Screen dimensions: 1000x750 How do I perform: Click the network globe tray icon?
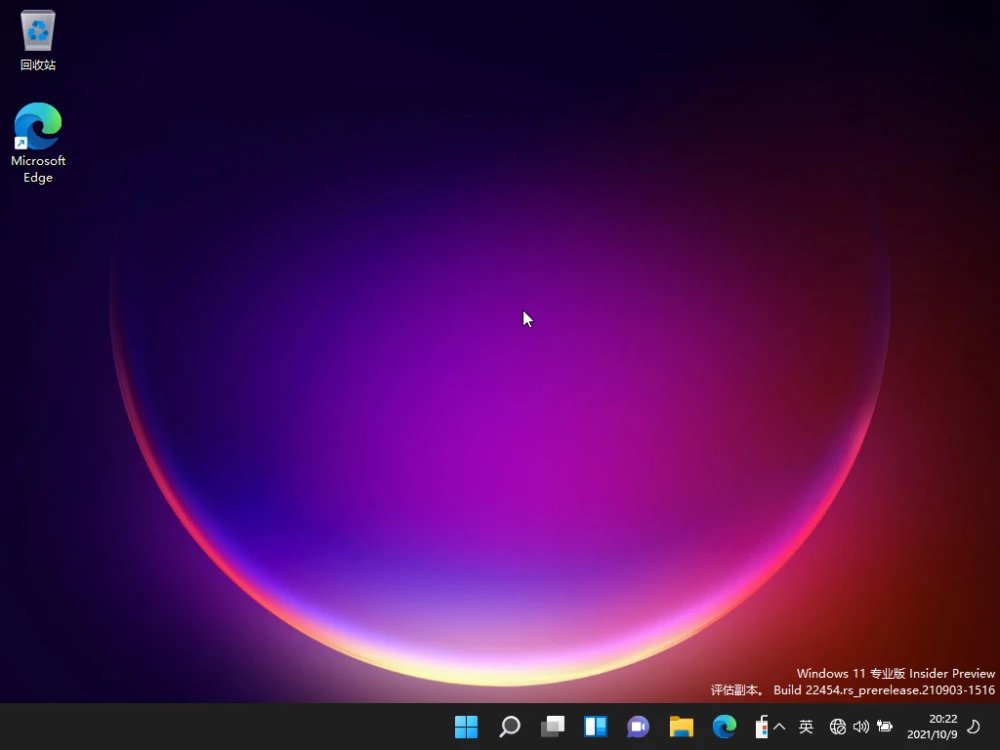[x=838, y=727]
